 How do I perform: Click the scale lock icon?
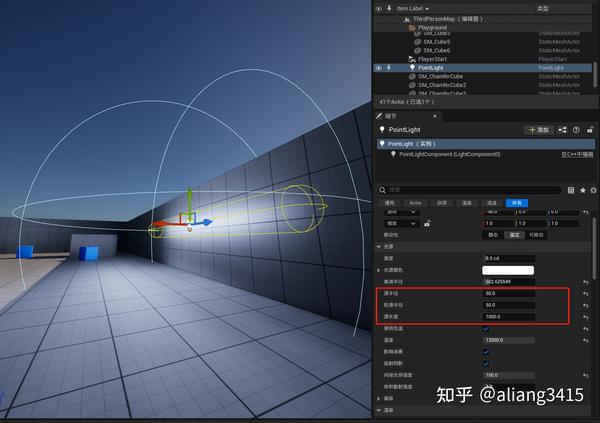point(427,224)
